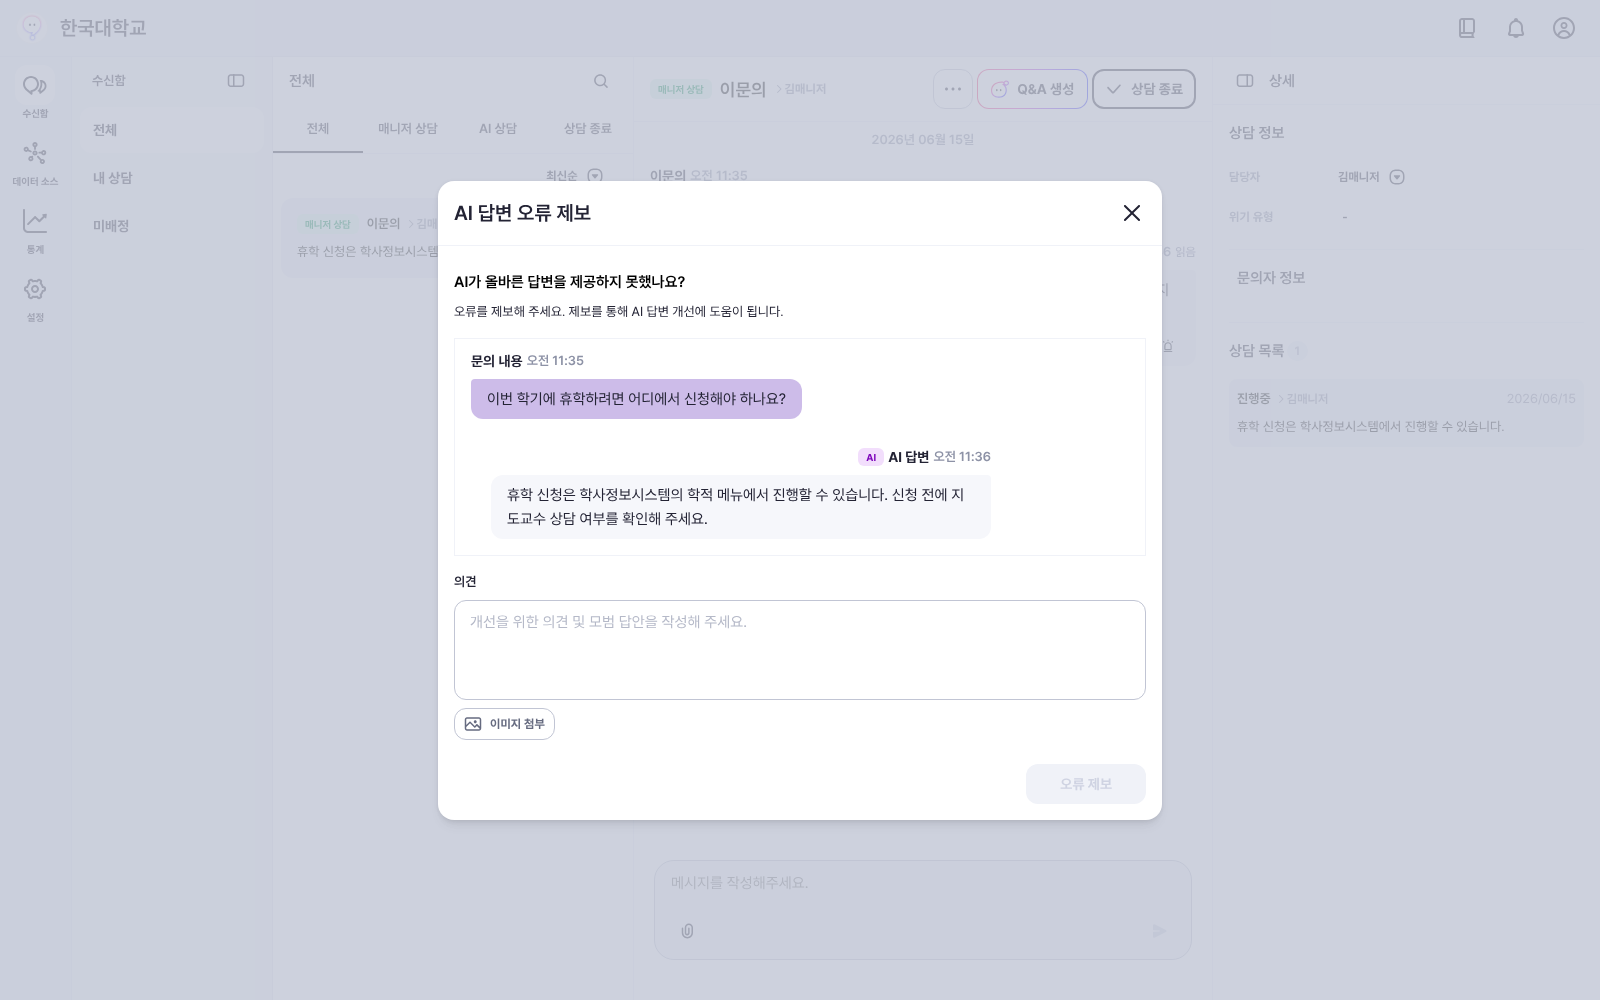Click the 이미지 첨부 button
The height and width of the screenshot is (1000, 1600).
[504, 724]
